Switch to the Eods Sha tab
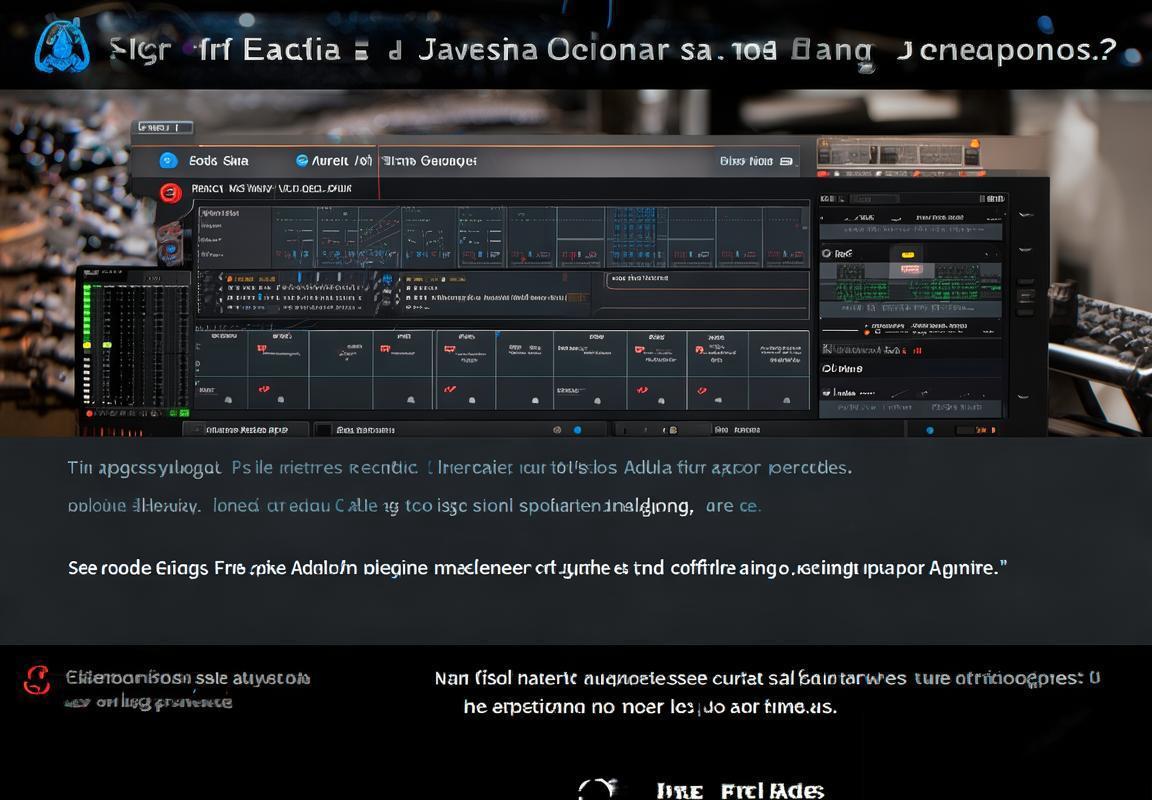The height and width of the screenshot is (800, 1152). coord(218,161)
